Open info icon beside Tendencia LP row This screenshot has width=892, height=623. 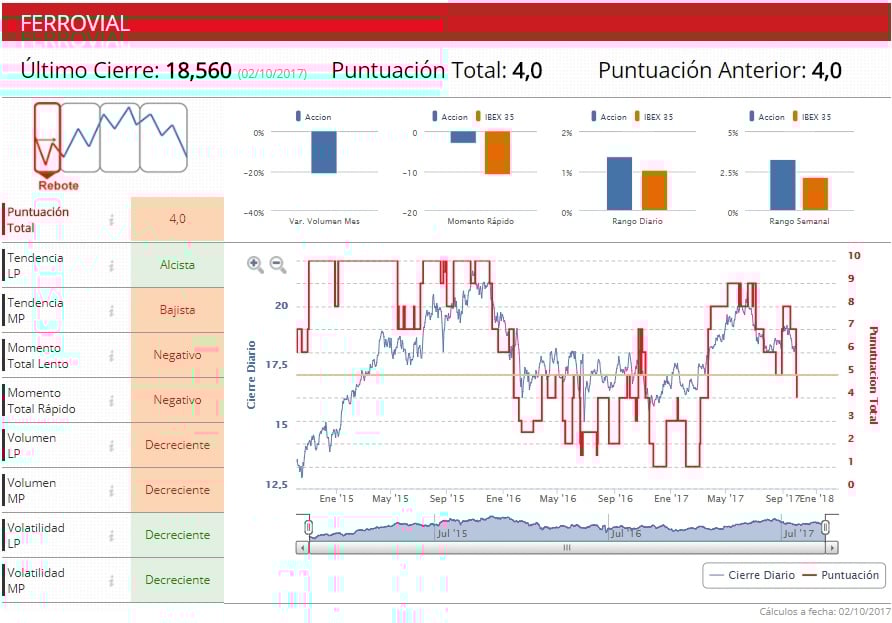click(112, 266)
